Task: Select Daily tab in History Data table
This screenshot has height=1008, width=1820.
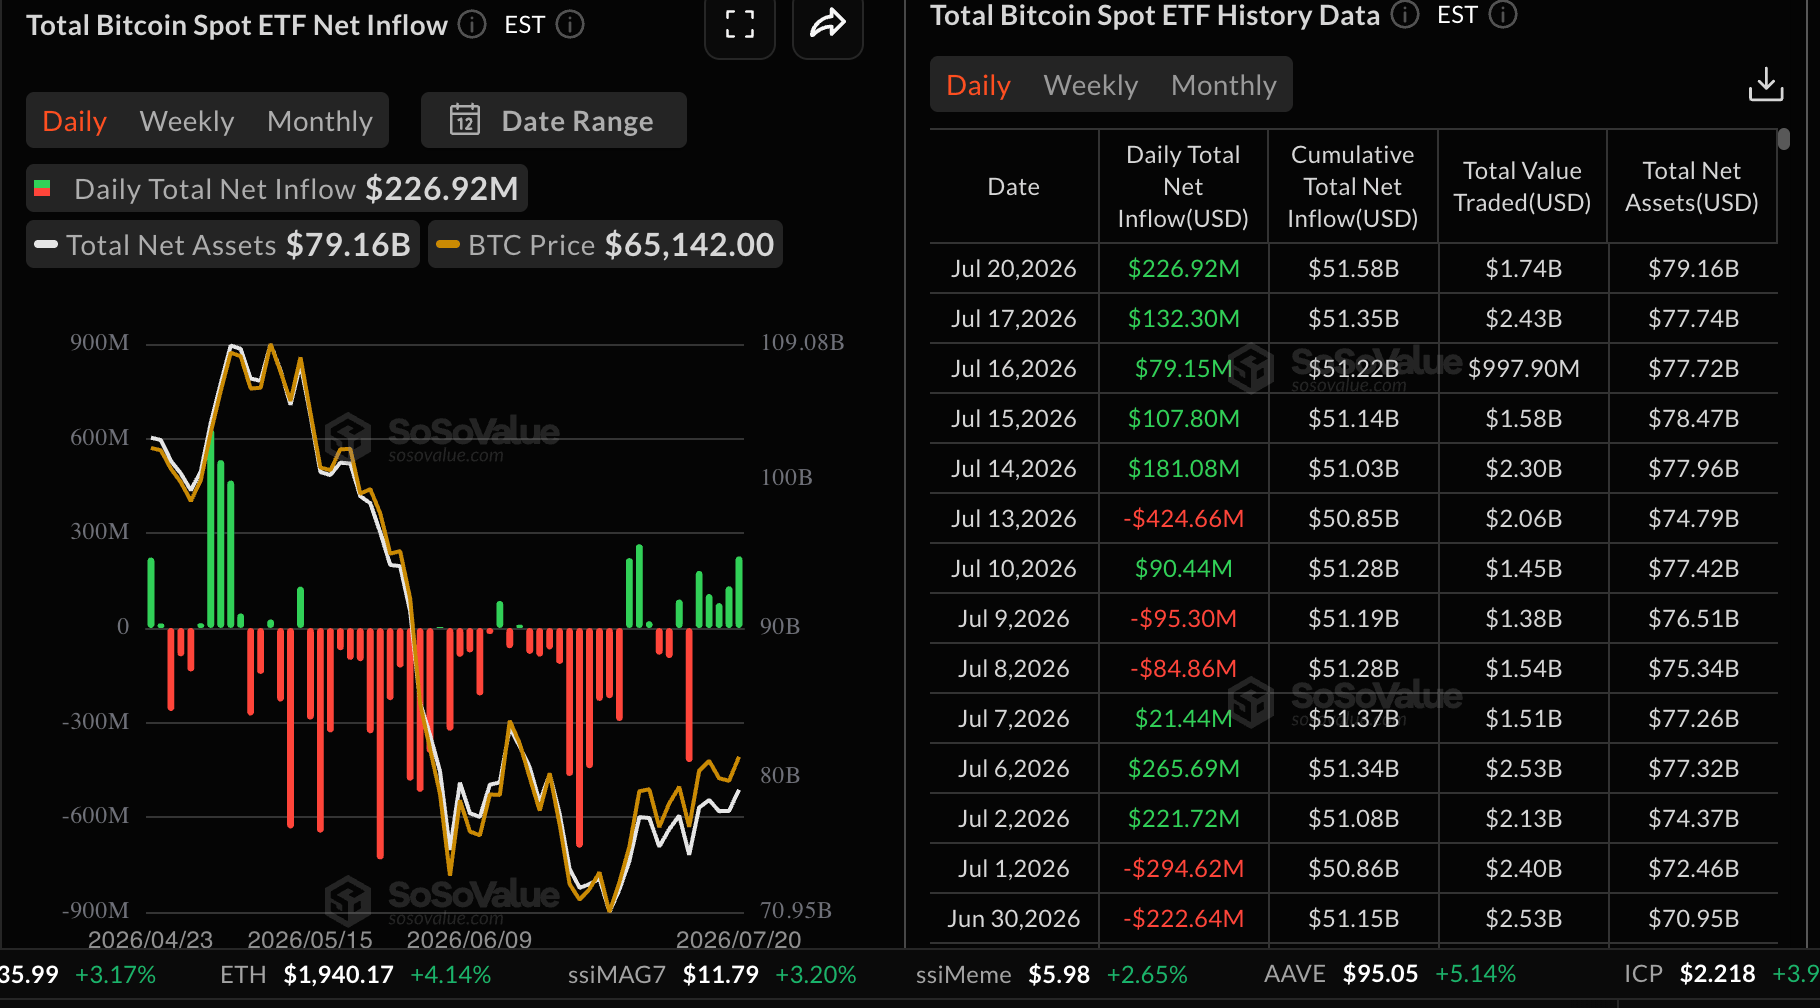Action: (979, 85)
